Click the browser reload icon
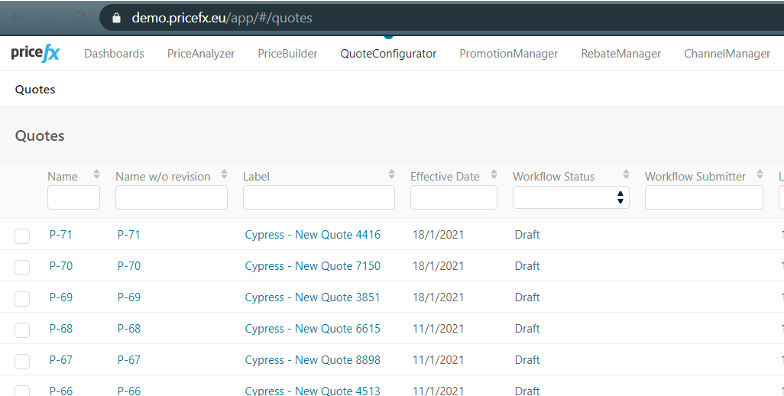784x396 pixels. coord(78,18)
